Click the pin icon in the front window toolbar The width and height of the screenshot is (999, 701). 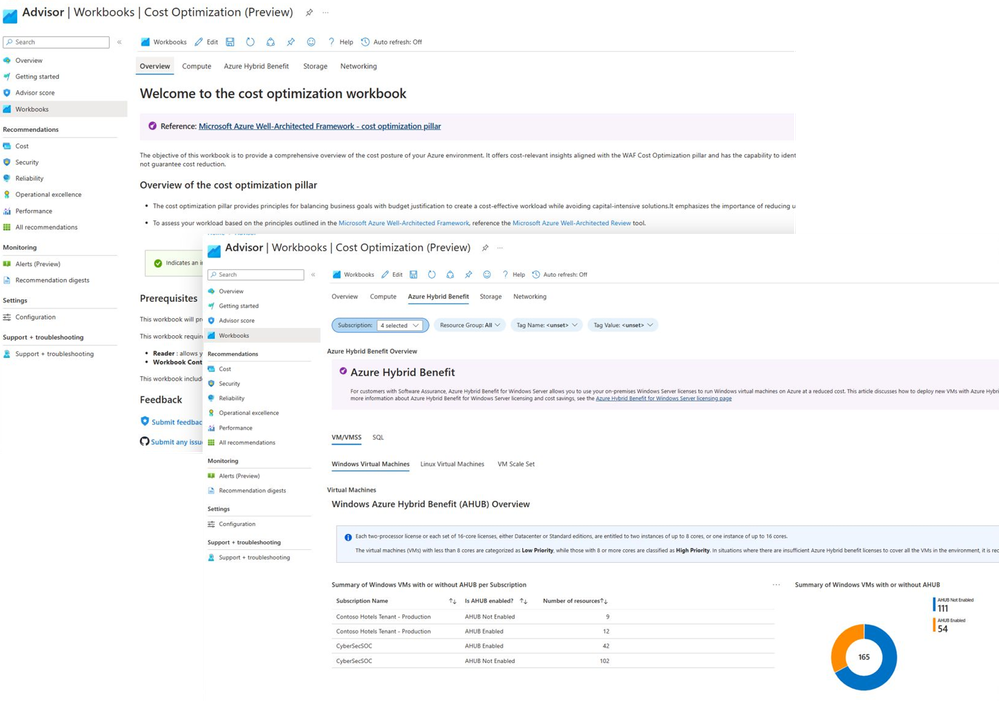point(468,275)
